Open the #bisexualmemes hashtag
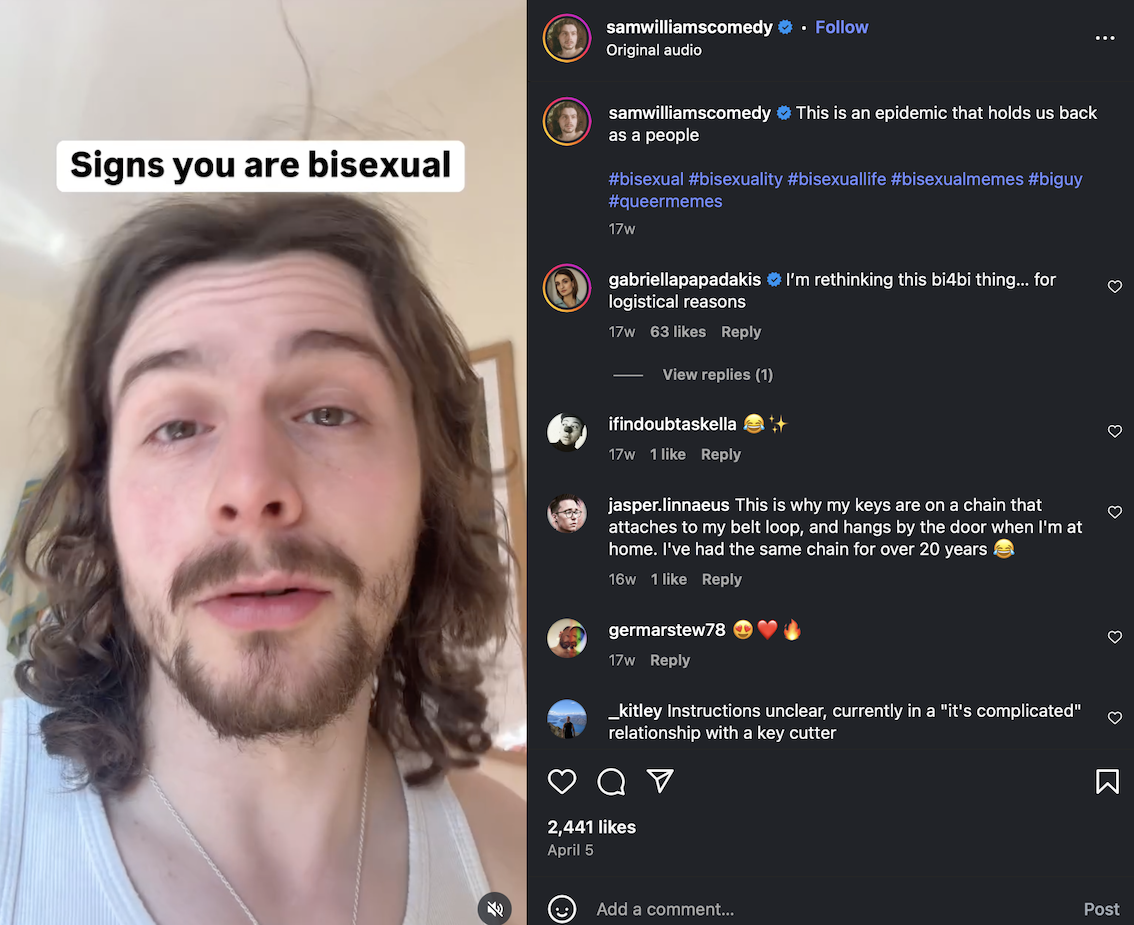The width and height of the screenshot is (1134, 925). pyautogui.click(x=957, y=179)
